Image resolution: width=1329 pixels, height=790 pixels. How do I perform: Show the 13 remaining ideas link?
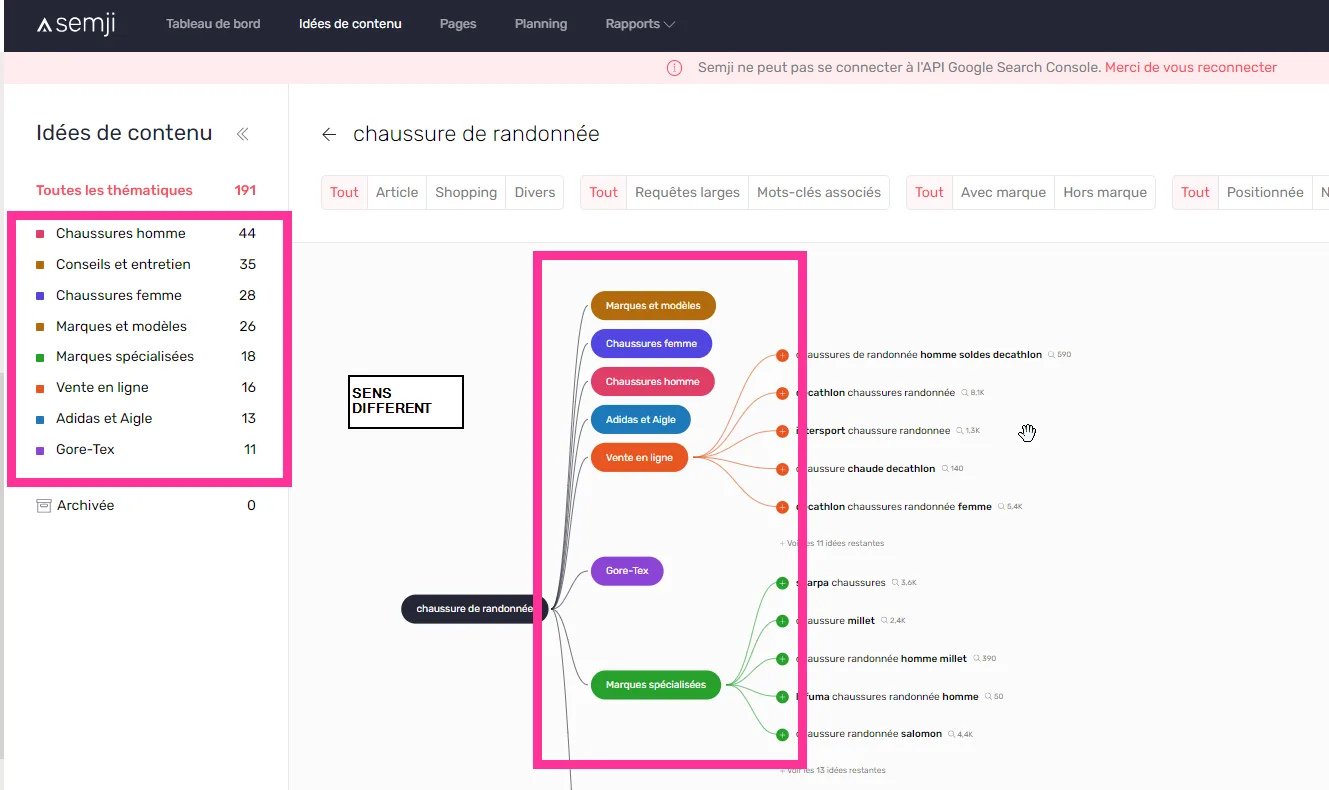click(x=833, y=770)
